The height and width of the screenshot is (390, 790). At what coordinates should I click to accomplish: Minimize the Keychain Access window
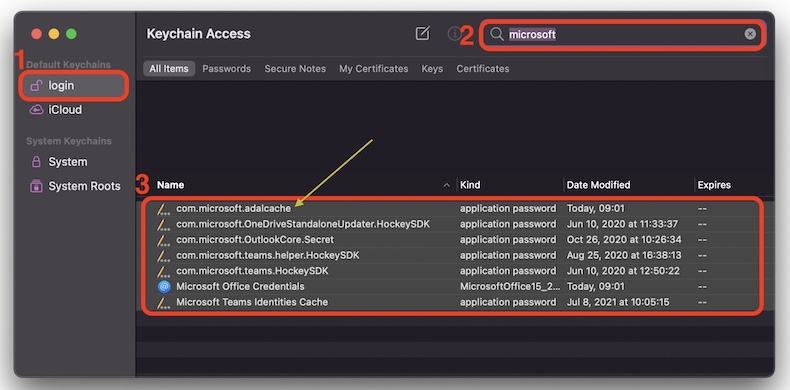(54, 34)
